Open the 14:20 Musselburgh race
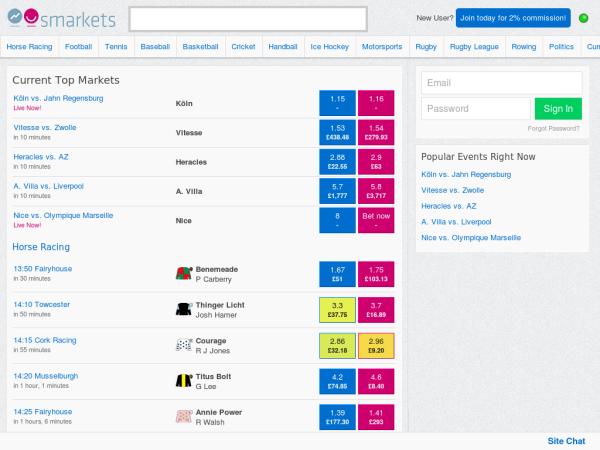This screenshot has width=600, height=450. tap(46, 376)
